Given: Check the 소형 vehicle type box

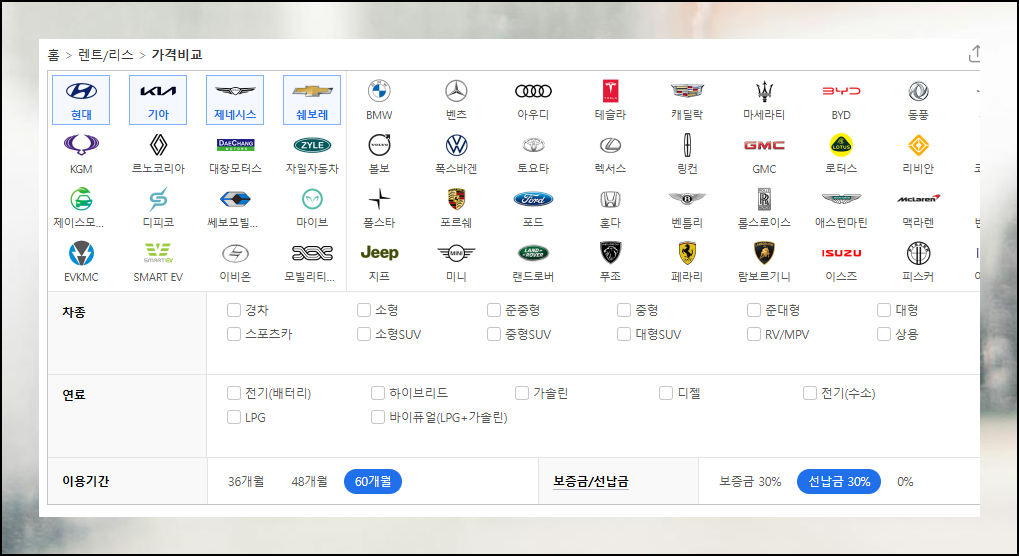Looking at the screenshot, I should (x=364, y=310).
